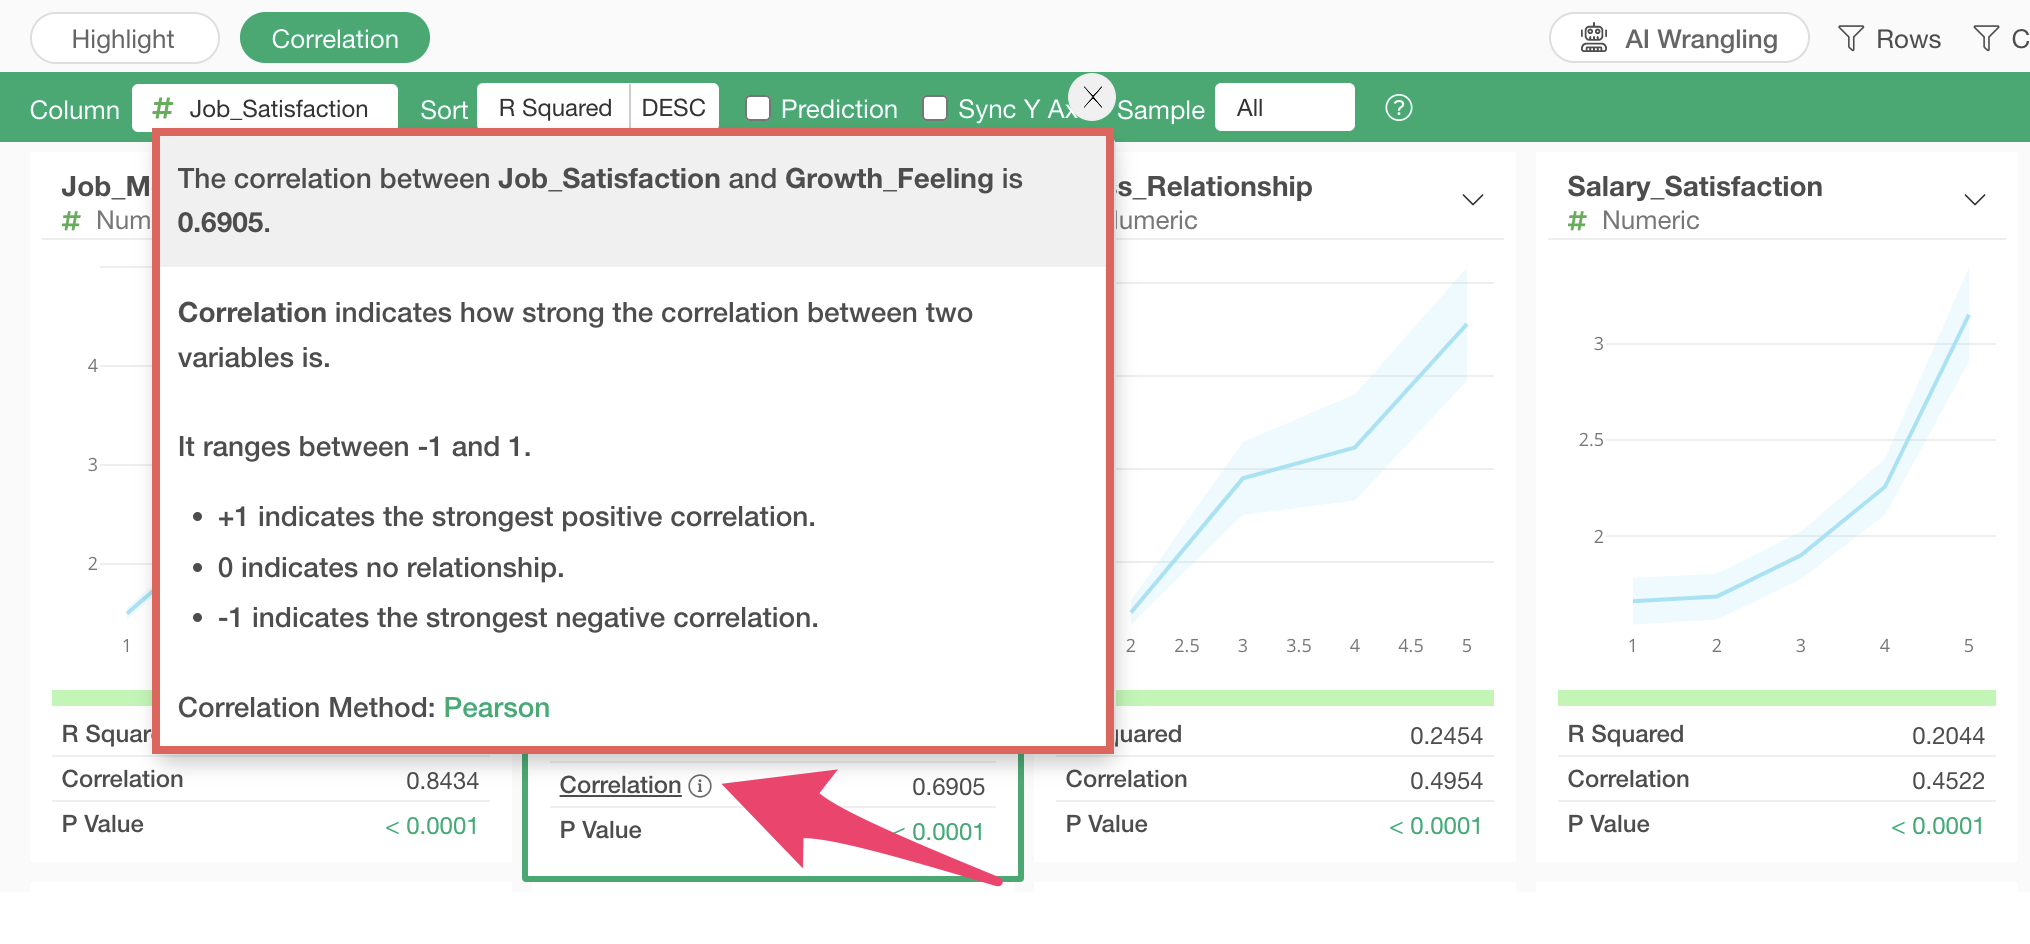Viewport: 2030px width, 944px height.
Task: Toggle the DESC sort order button
Action: tap(674, 108)
